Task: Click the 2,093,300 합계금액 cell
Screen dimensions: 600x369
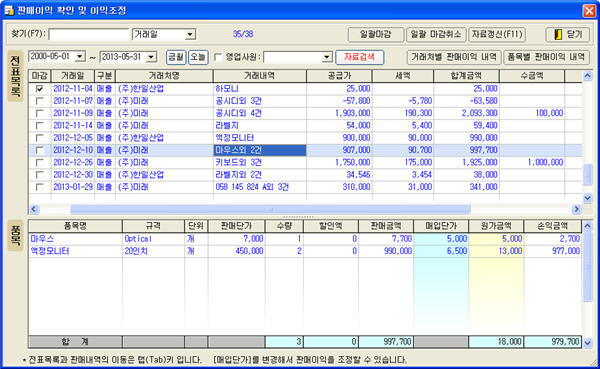Action: (466, 113)
